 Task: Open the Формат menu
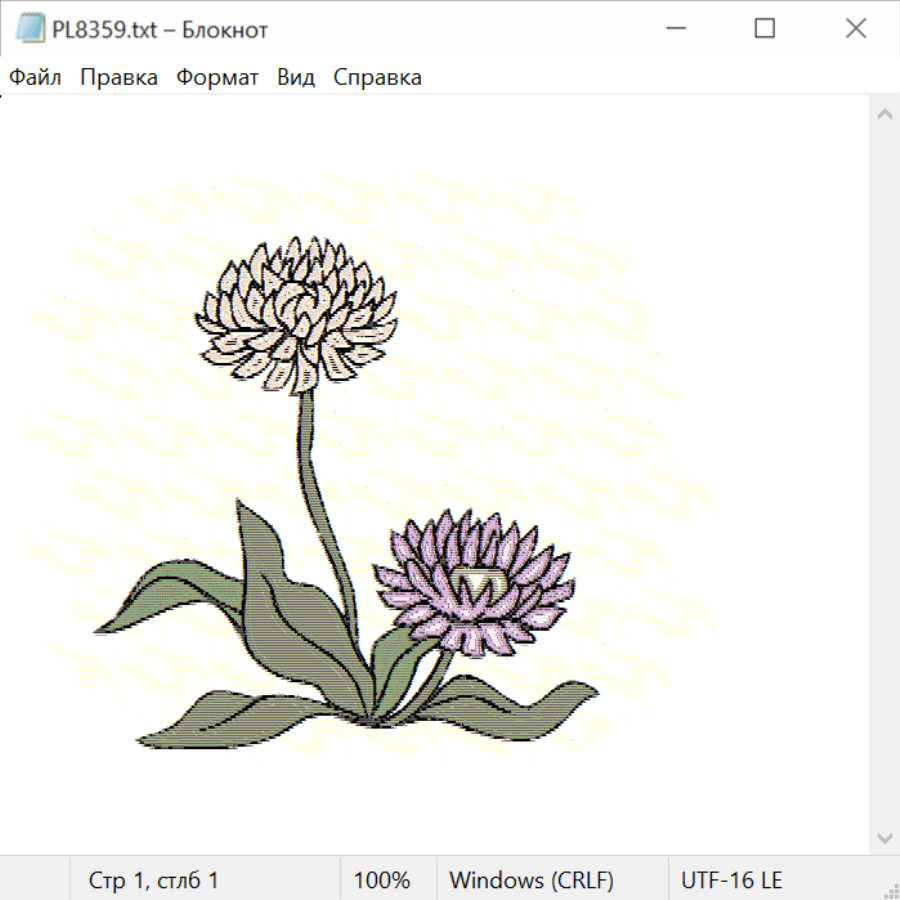[217, 77]
